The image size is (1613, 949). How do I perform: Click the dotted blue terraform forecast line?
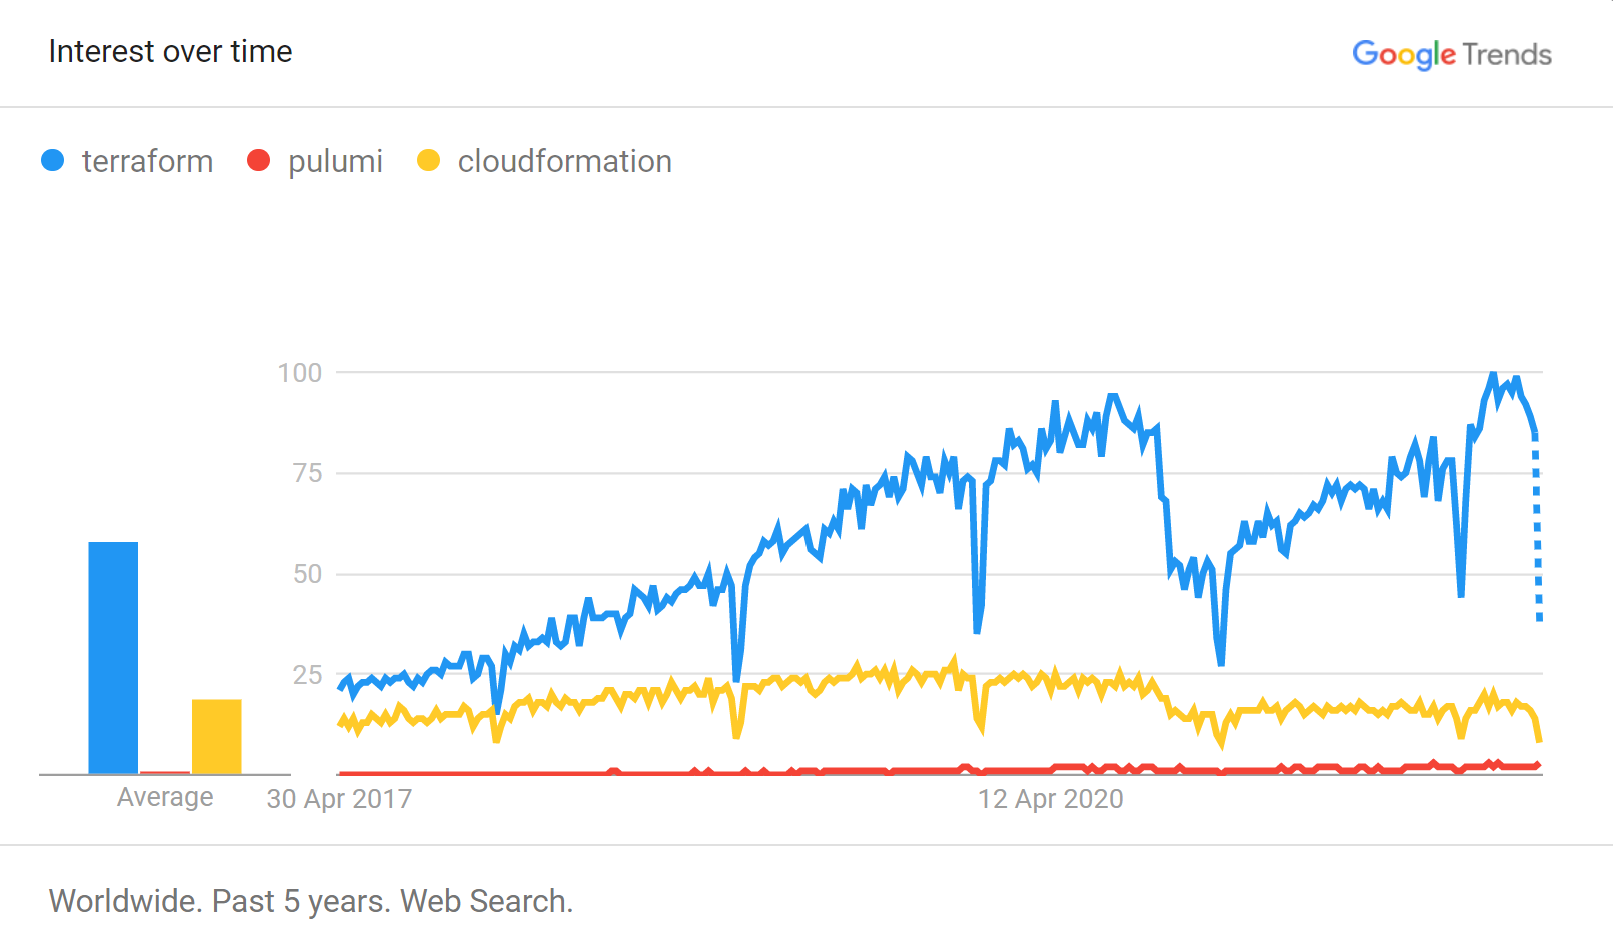[x=1538, y=530]
